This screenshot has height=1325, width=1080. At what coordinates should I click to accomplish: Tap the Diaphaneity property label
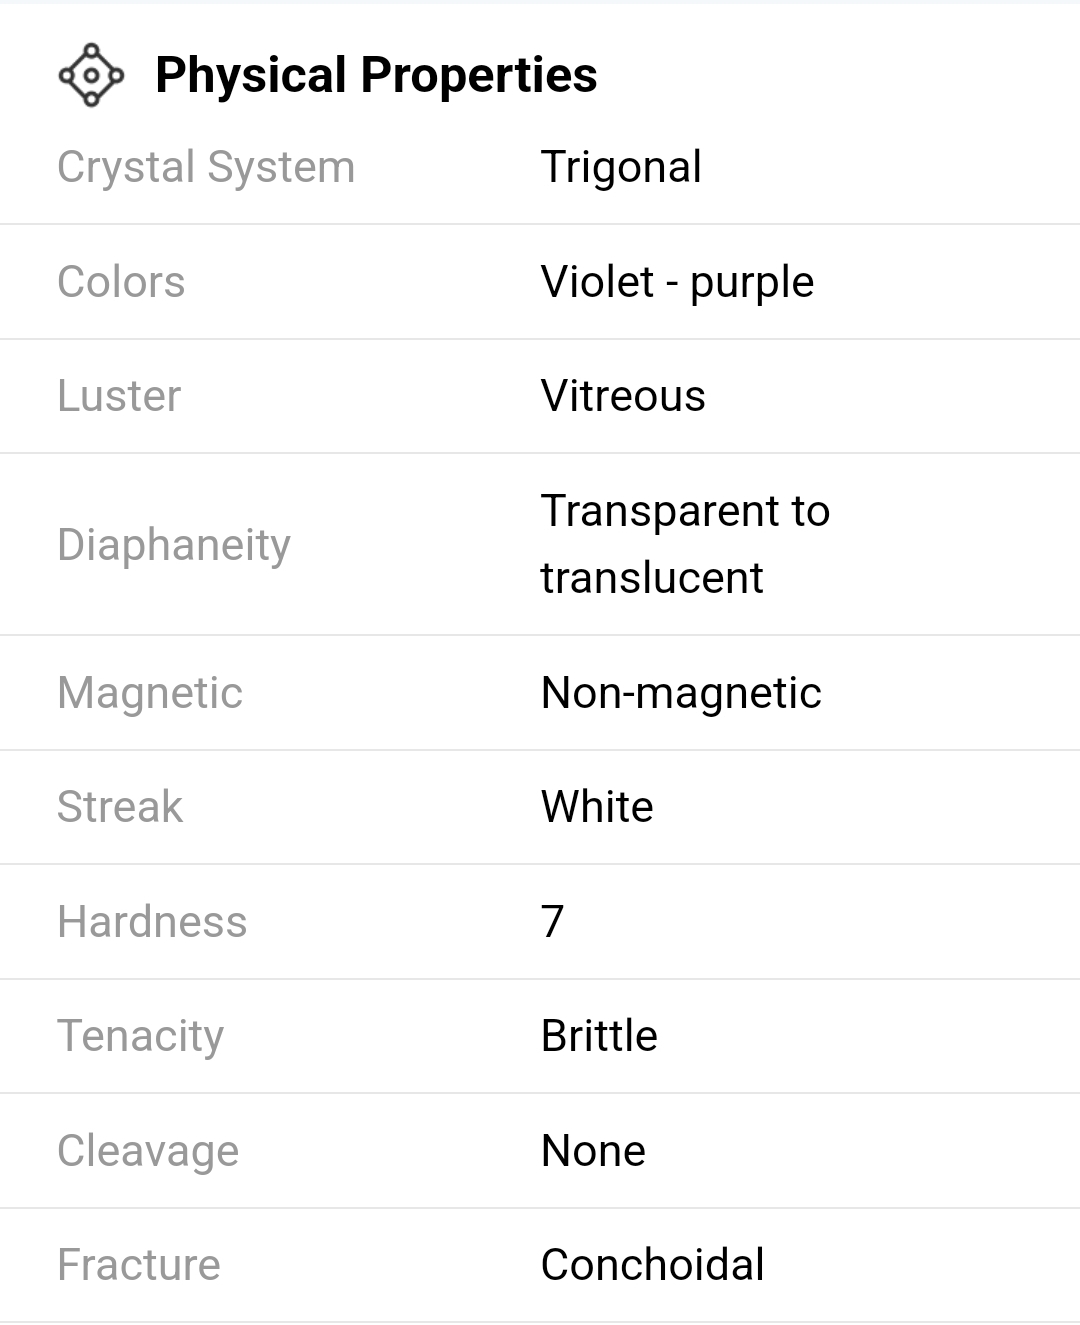(x=174, y=545)
